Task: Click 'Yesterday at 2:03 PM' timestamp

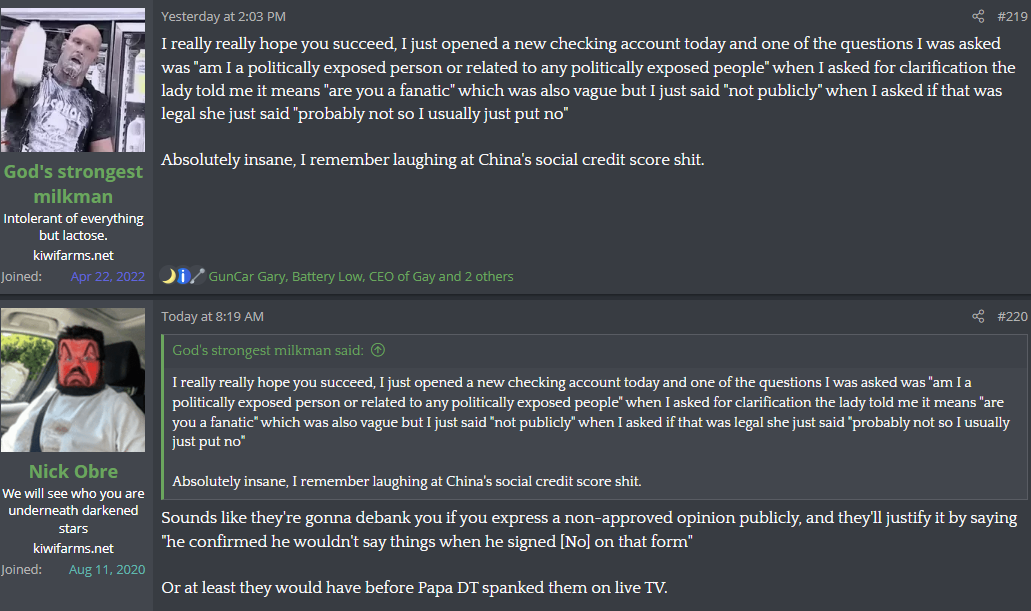Action: point(223,16)
